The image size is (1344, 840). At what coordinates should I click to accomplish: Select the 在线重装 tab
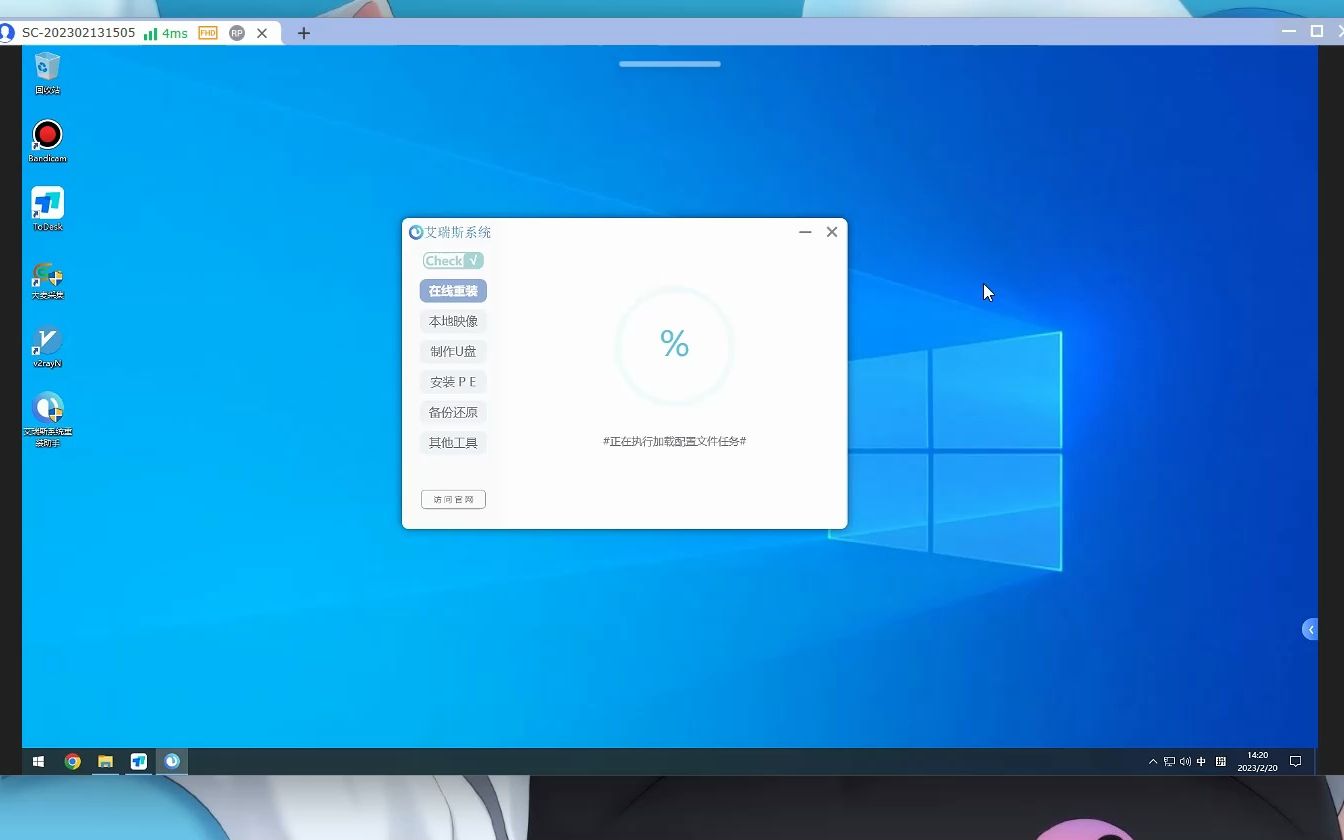click(x=453, y=291)
